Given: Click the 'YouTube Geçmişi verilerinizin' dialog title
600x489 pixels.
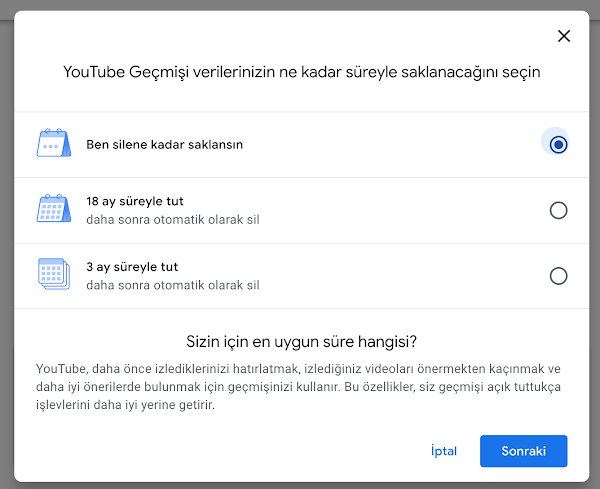Looking at the screenshot, I should point(302,72).
